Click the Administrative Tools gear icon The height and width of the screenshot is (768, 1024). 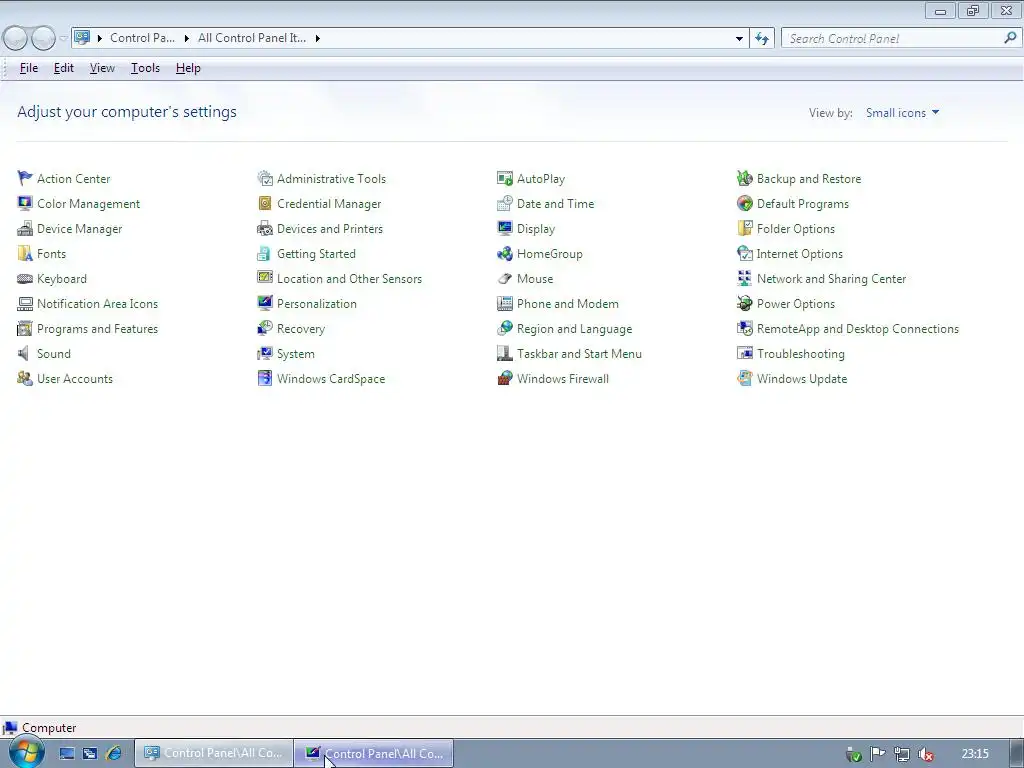click(x=264, y=178)
